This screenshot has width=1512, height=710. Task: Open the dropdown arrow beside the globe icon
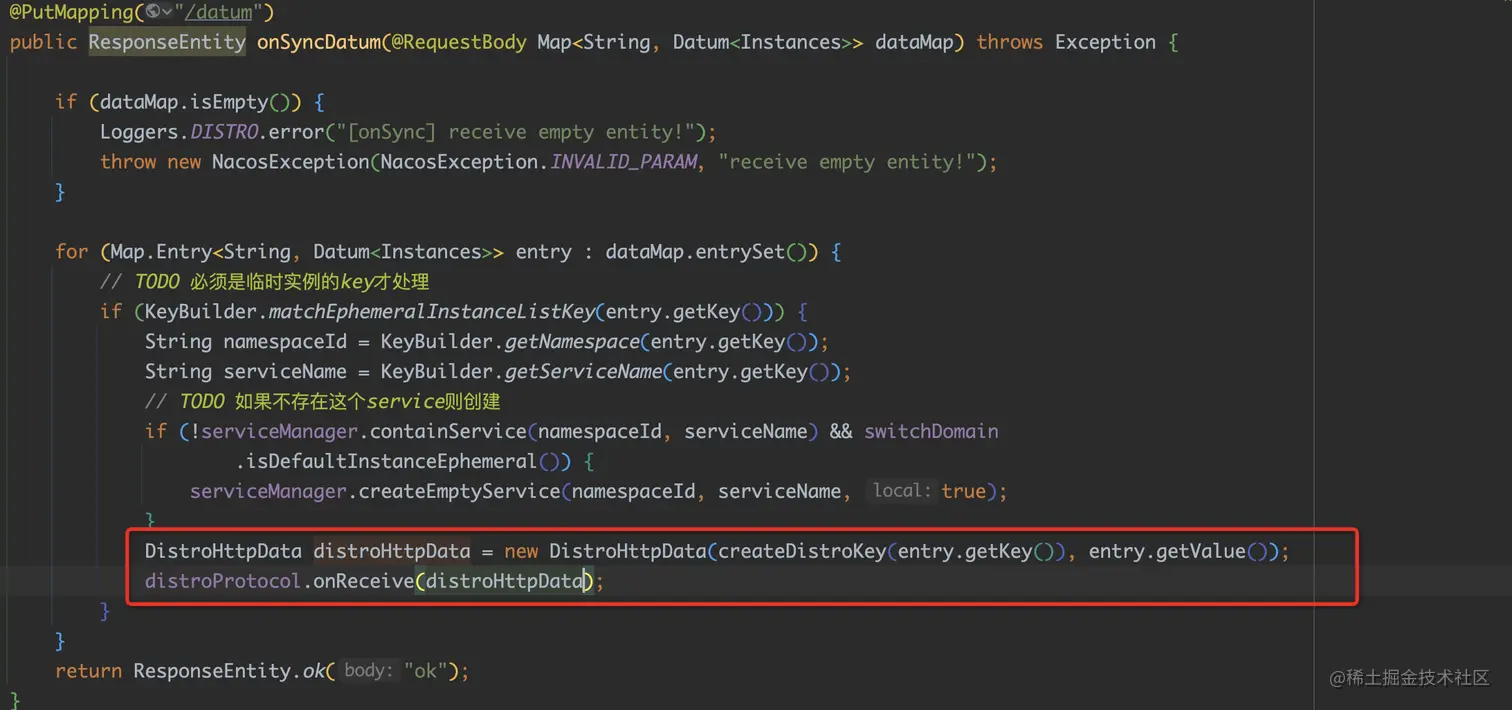[167, 12]
